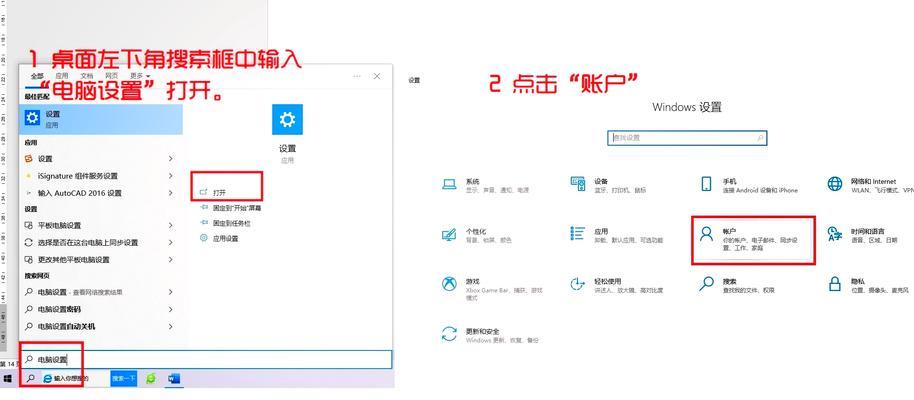914x400 pixels.
Task: Open the 设备 devices category icon
Action: point(577,184)
